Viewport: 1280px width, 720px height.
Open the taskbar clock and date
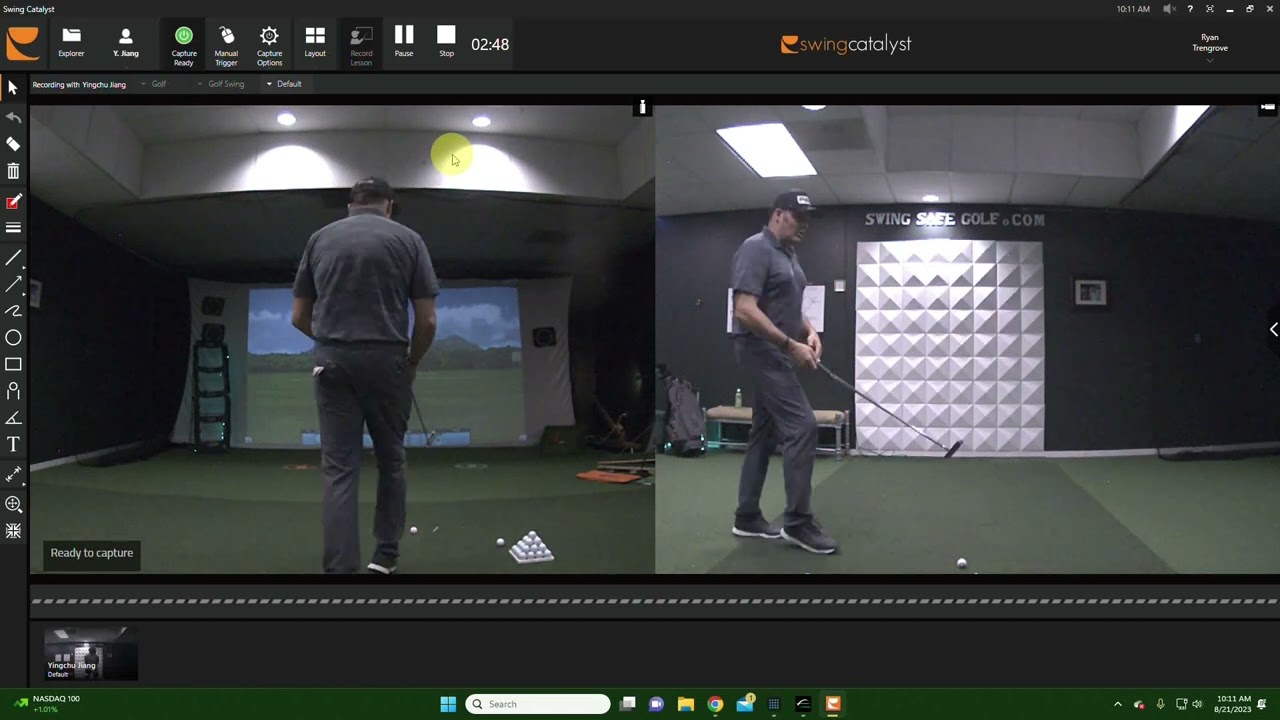tap(1234, 704)
